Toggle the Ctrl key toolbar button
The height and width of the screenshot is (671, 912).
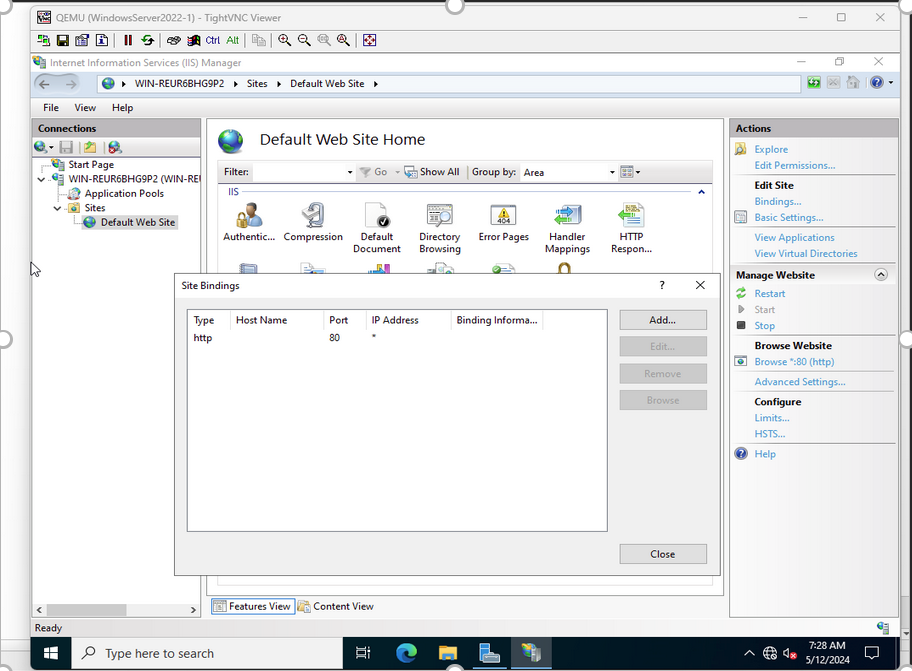tap(213, 40)
